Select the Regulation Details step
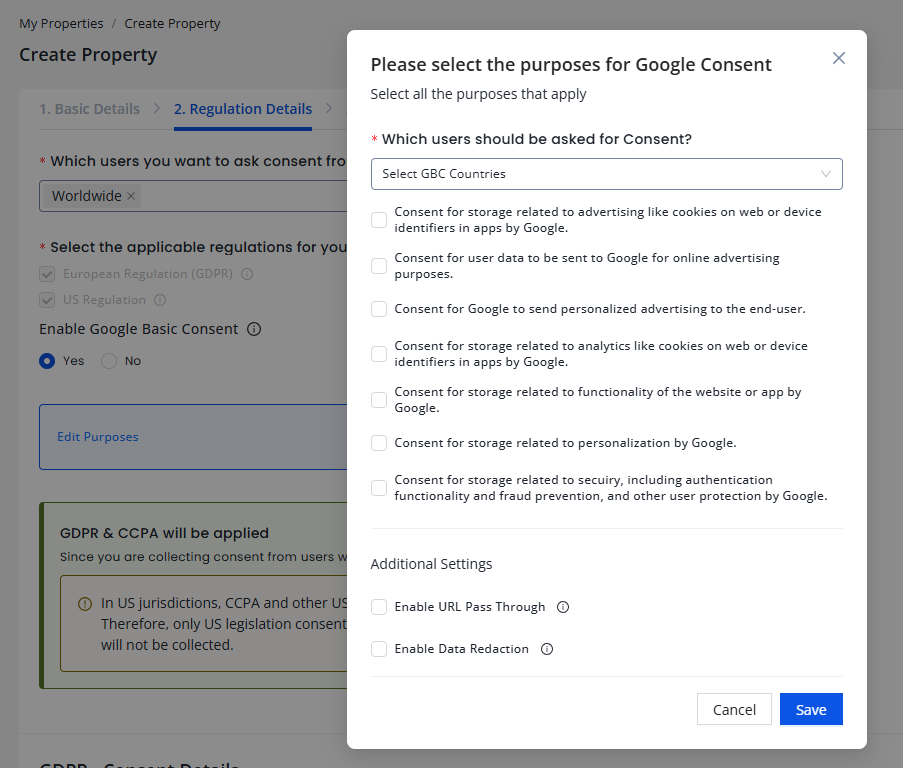 [242, 108]
